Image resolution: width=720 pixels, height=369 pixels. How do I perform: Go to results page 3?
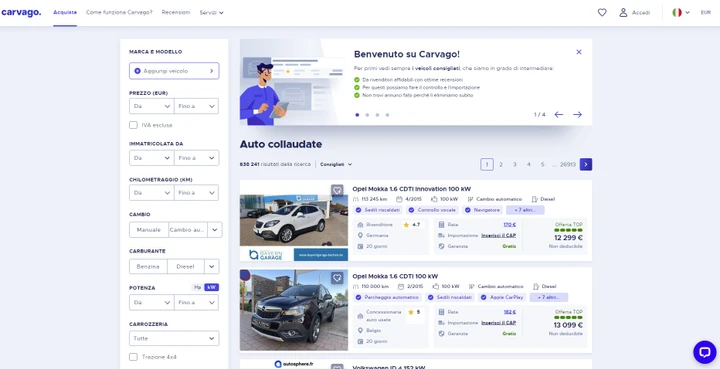515,164
